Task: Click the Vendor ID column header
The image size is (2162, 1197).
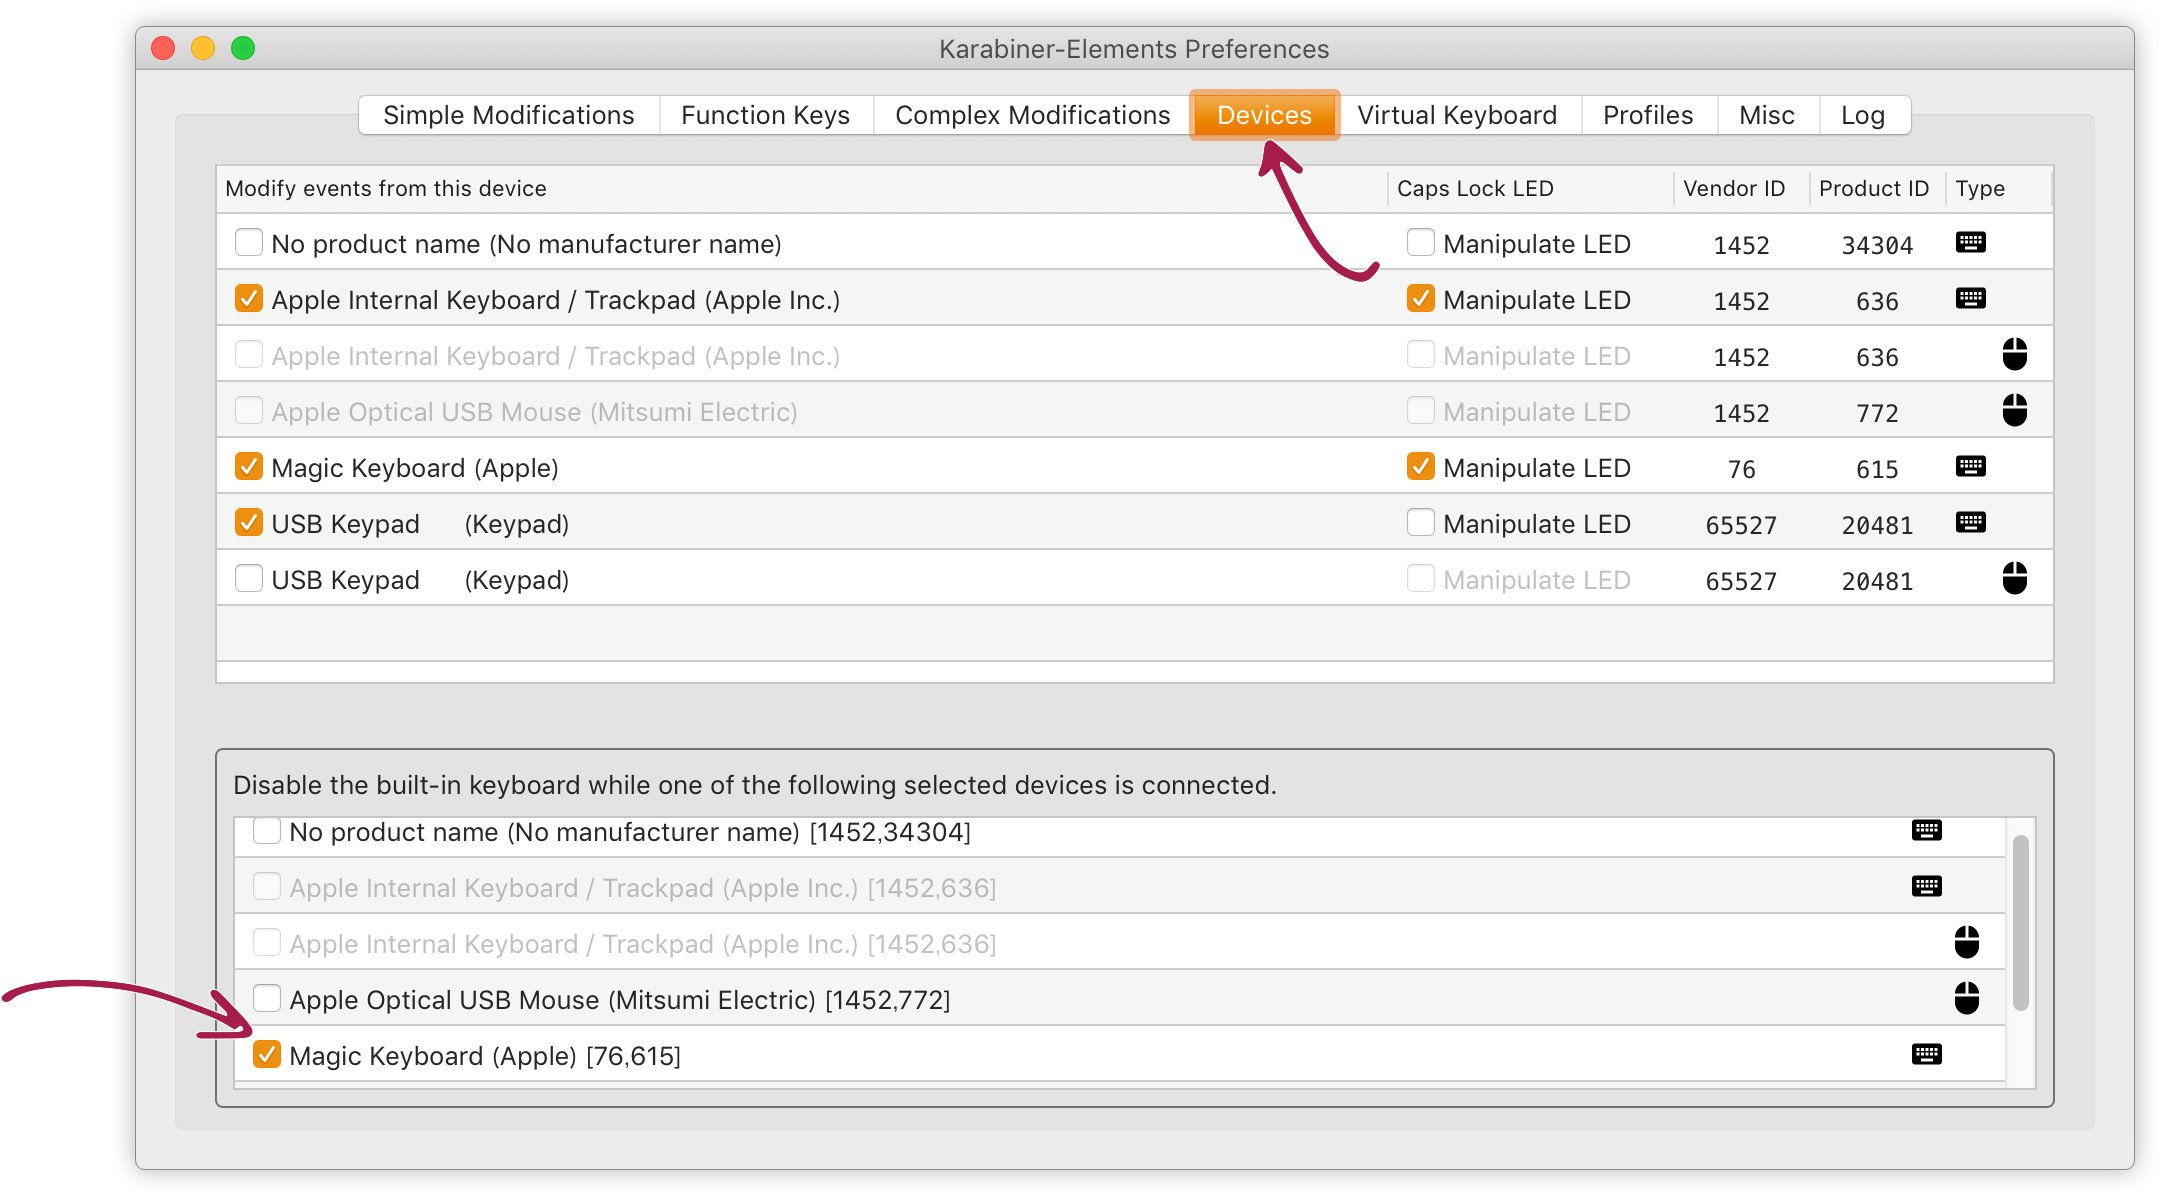Action: pos(1742,189)
